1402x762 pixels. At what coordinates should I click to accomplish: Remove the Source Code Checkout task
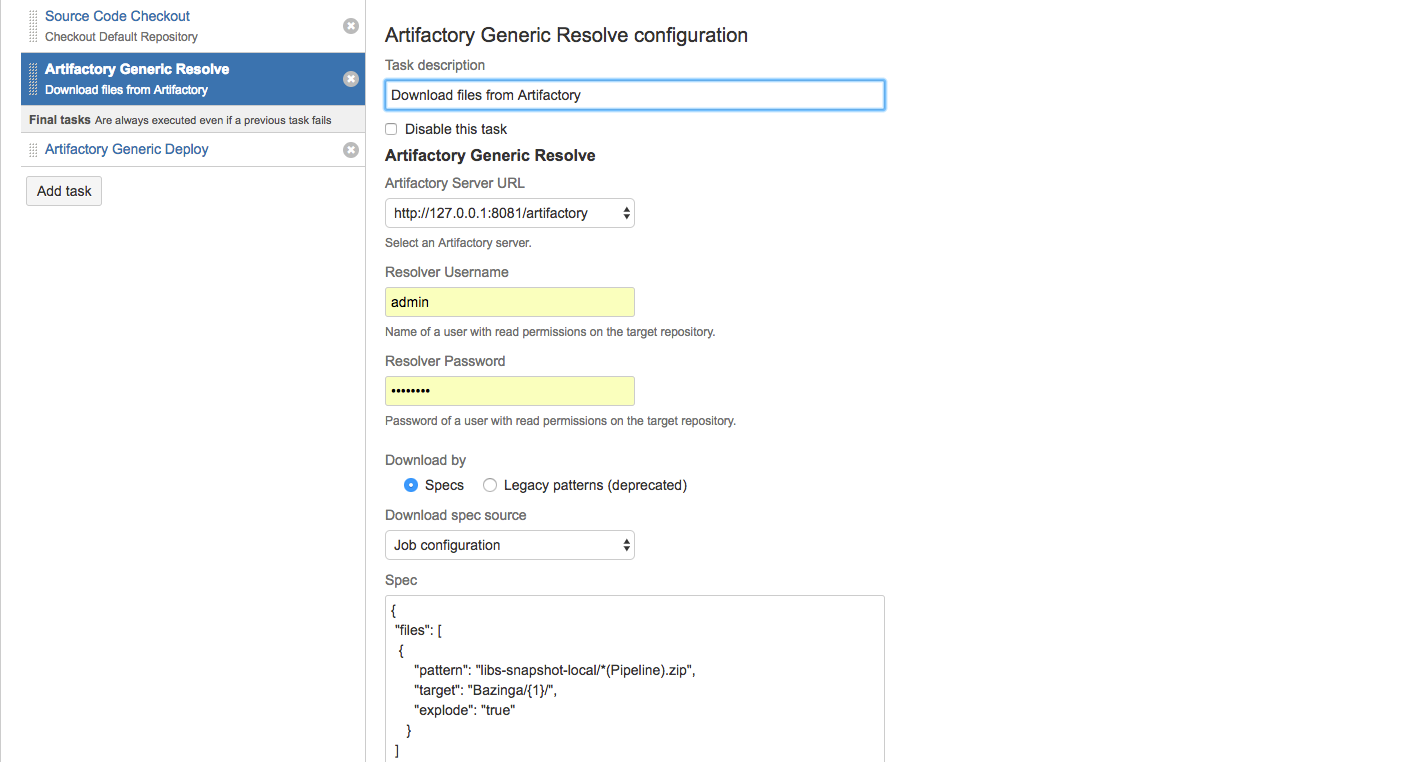coord(351,26)
